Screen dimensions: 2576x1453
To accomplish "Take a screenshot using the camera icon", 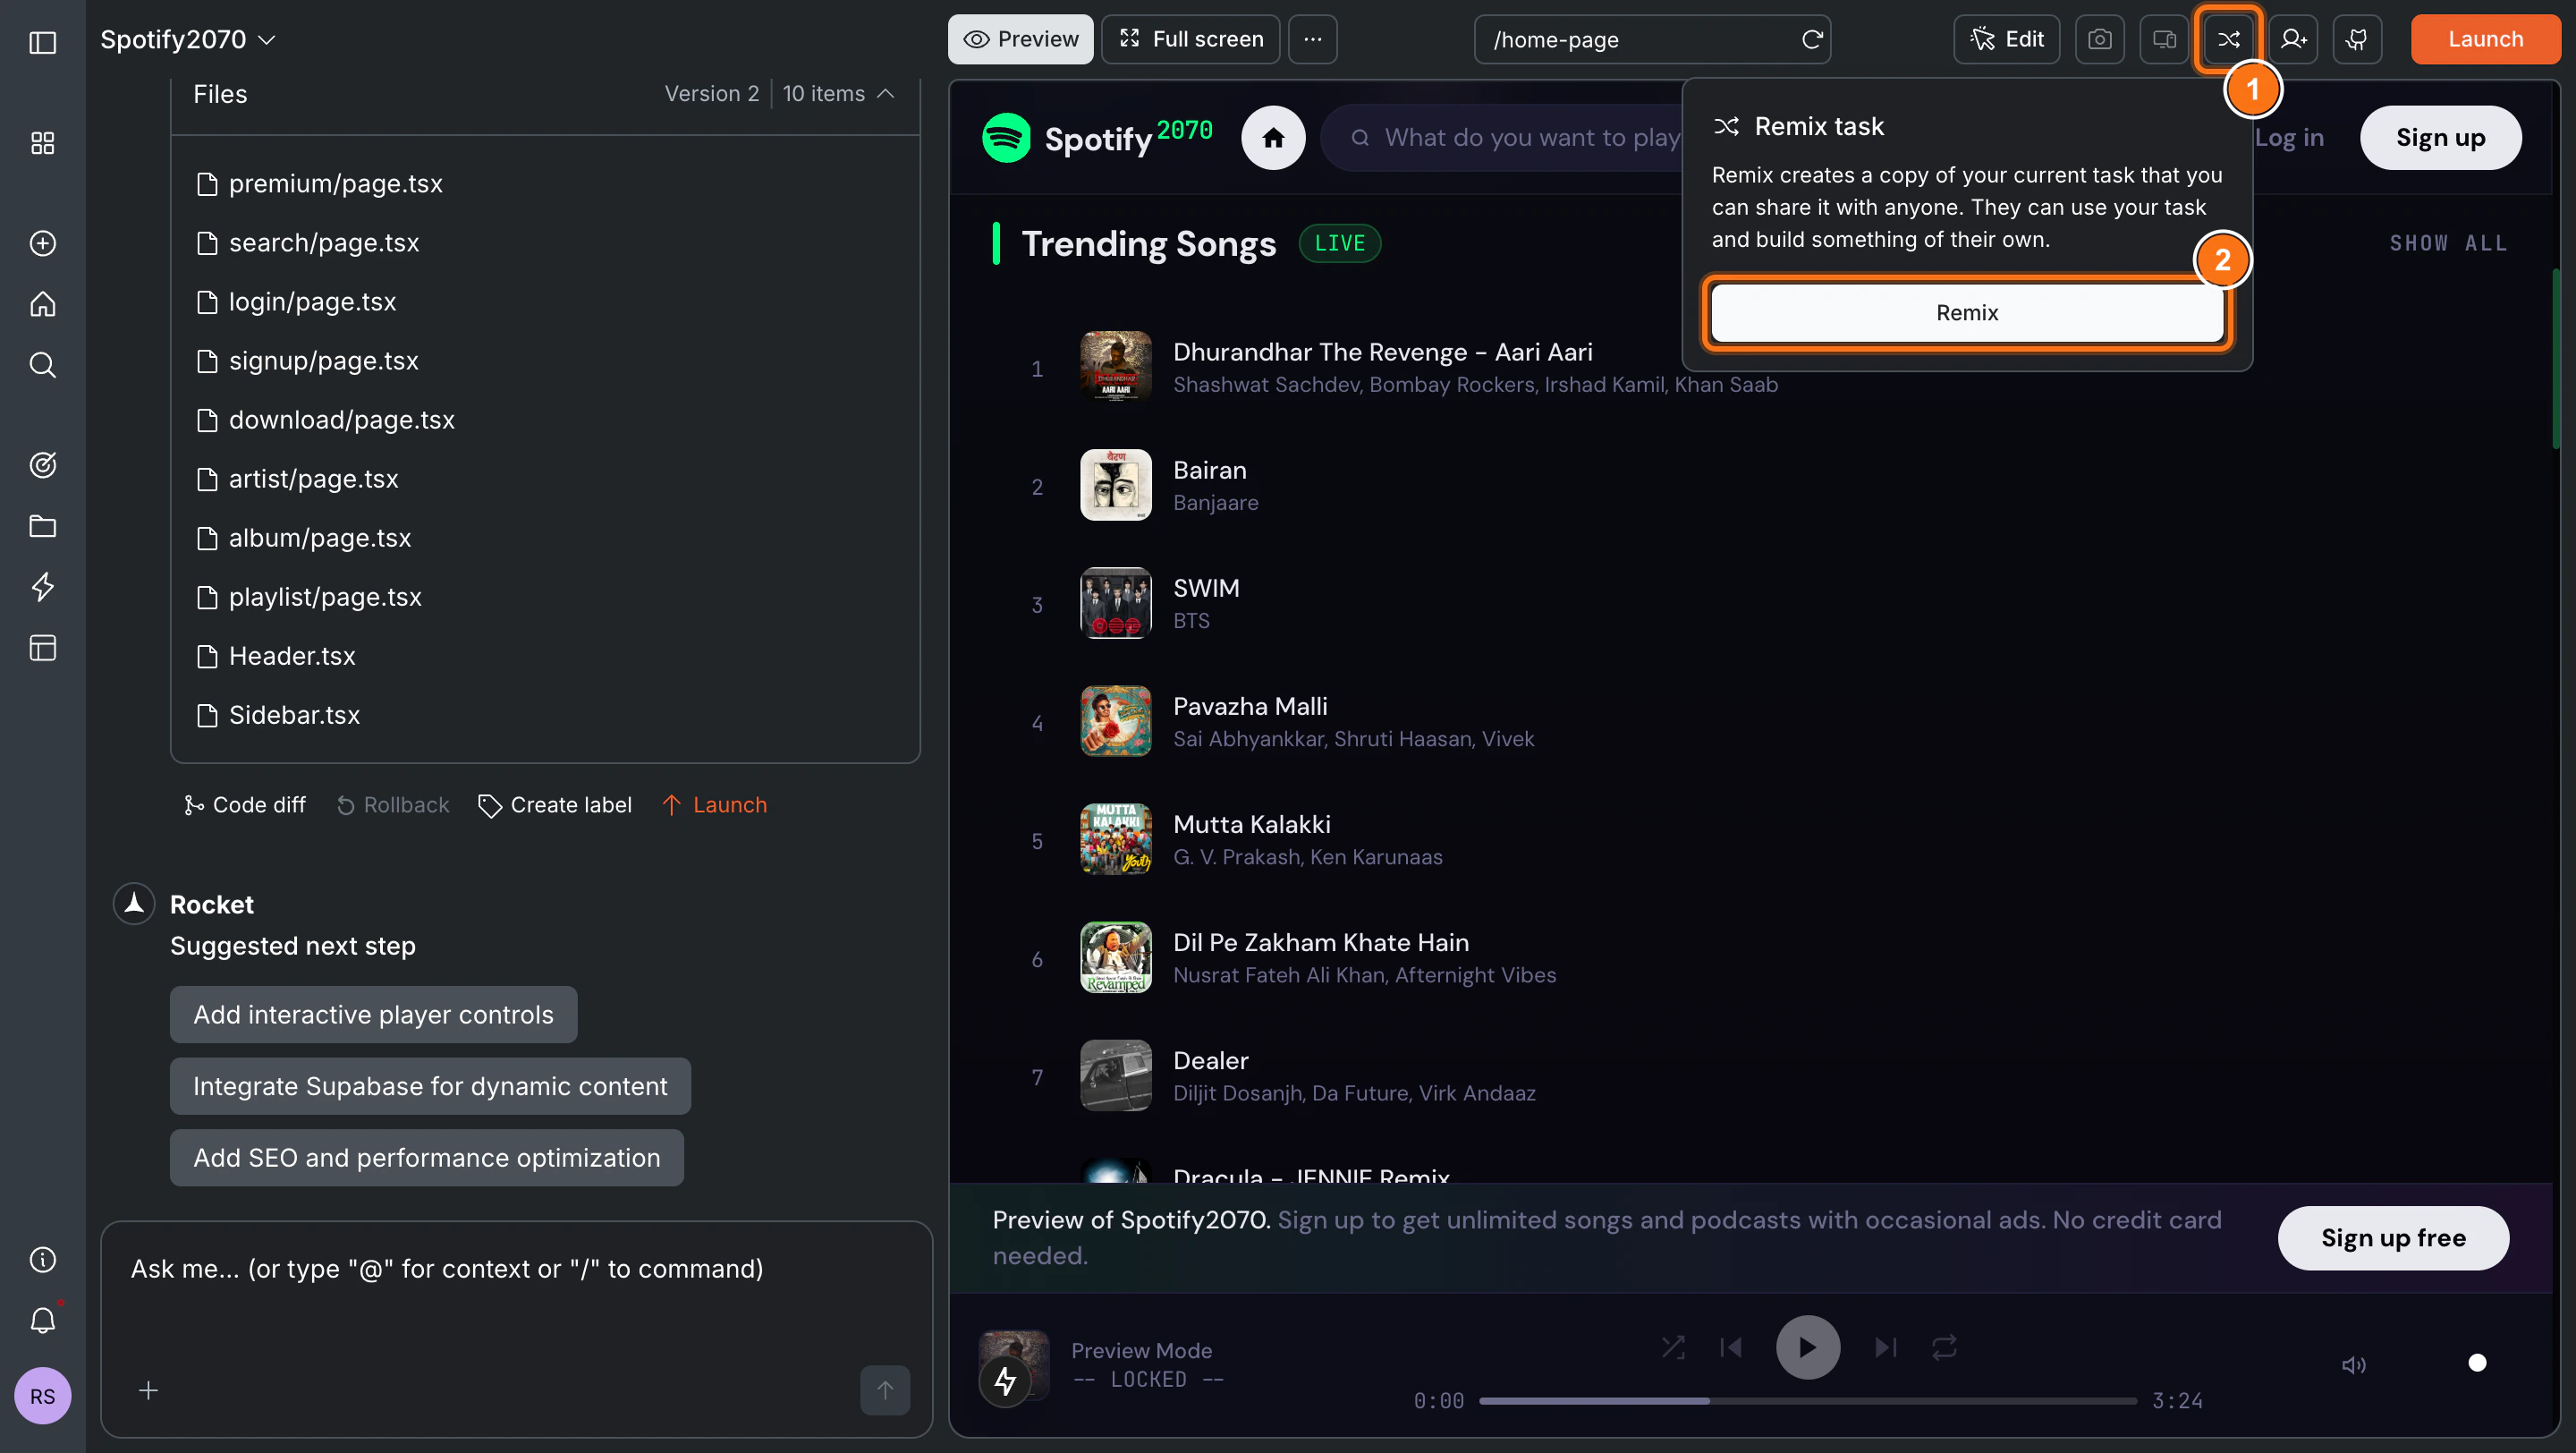I will click(2100, 39).
